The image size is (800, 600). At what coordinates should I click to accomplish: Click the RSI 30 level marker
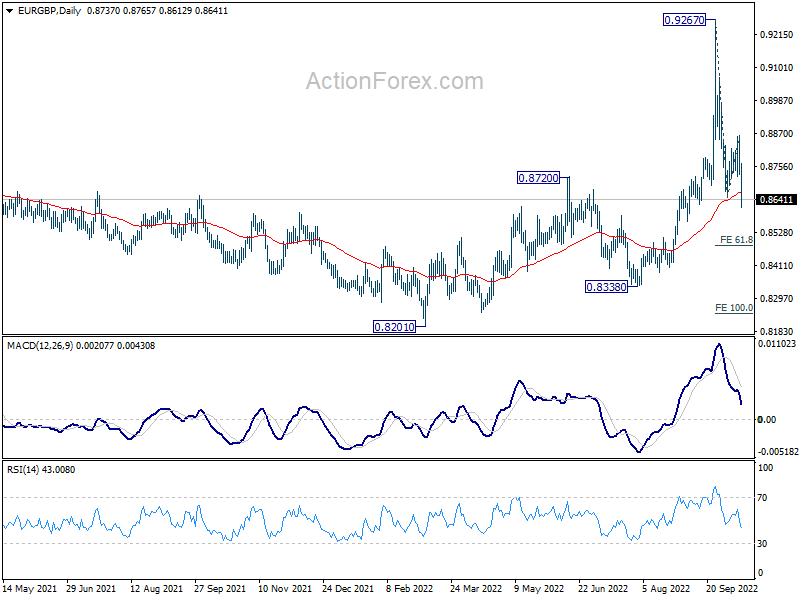(762, 544)
